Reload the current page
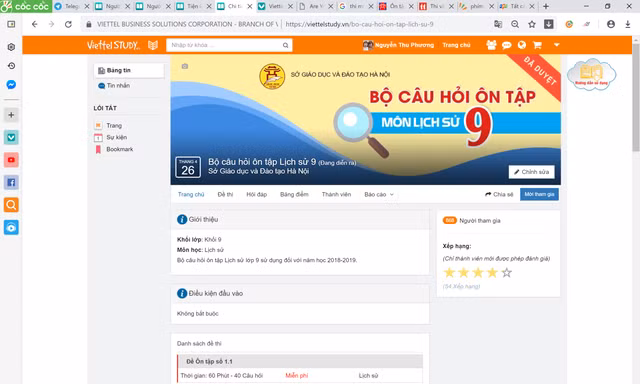 tap(68, 24)
